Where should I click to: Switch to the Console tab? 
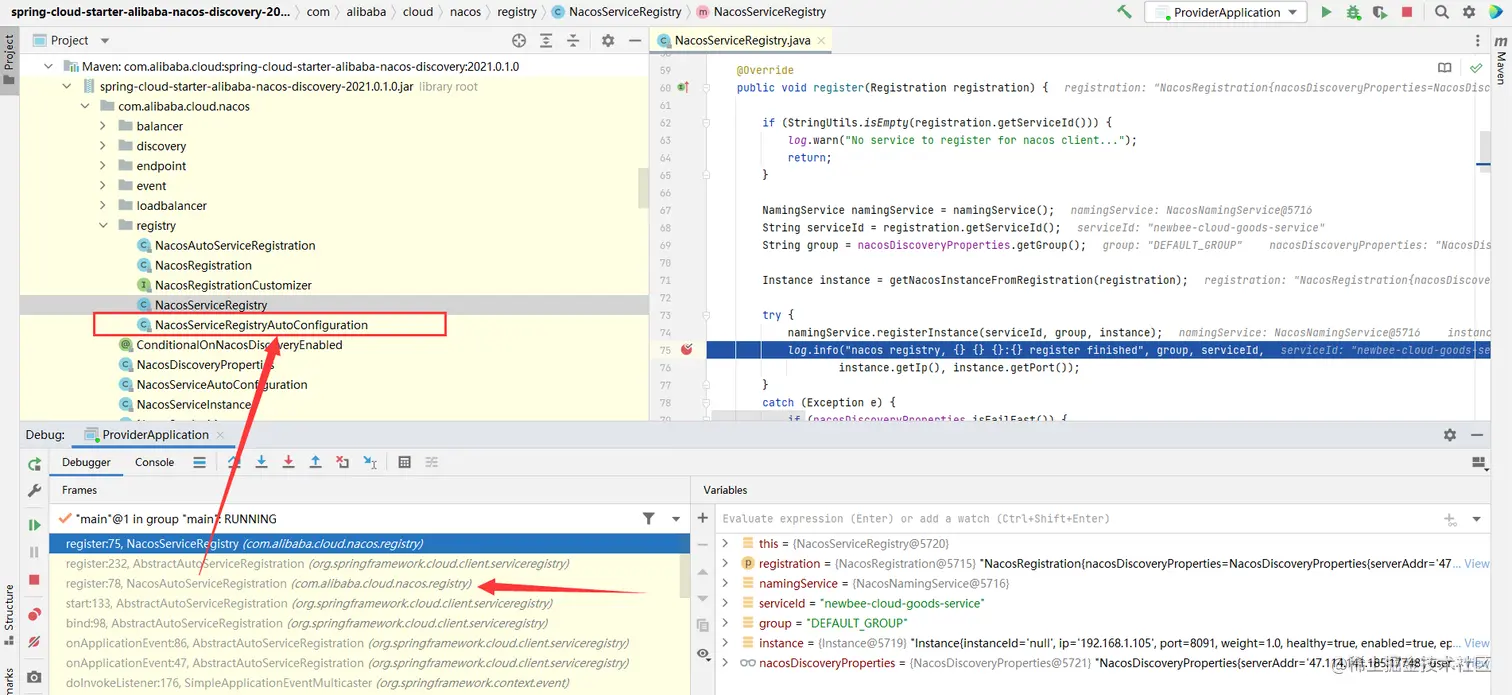click(155, 462)
